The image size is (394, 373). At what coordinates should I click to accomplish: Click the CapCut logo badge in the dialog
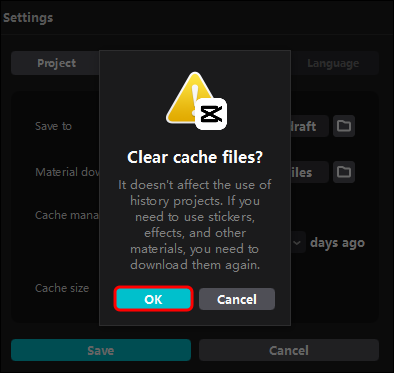click(x=211, y=114)
